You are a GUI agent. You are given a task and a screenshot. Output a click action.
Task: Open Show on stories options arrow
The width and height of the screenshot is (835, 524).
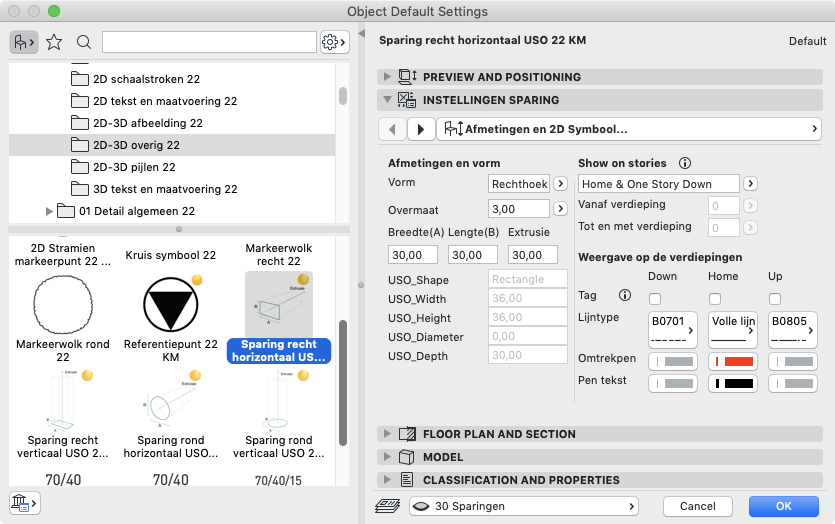point(750,184)
